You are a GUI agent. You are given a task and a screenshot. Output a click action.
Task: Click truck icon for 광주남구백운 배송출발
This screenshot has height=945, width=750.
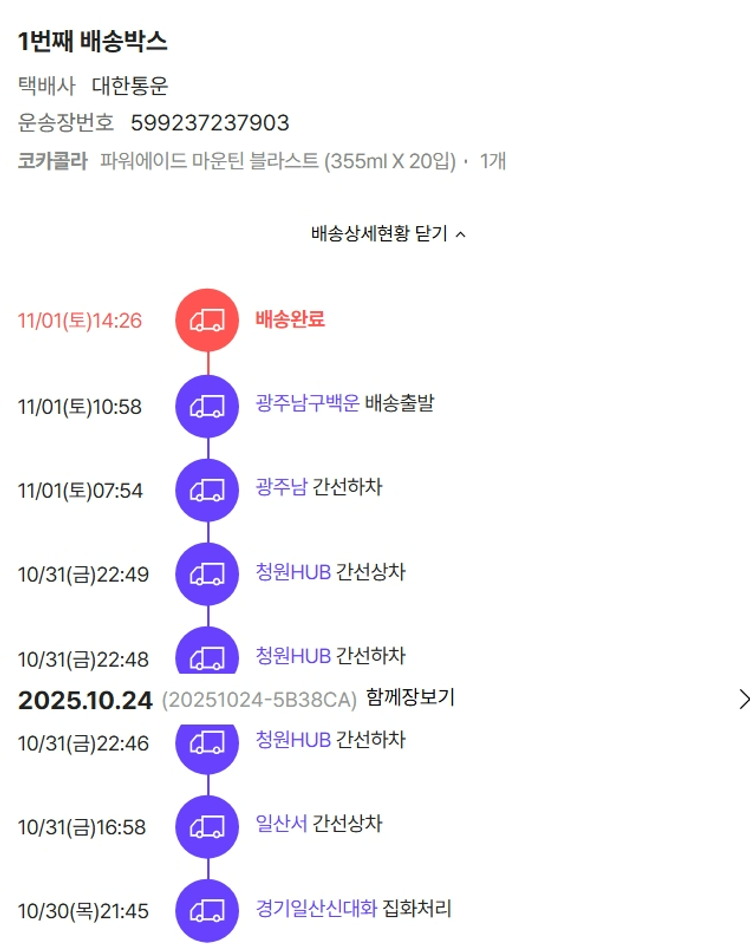[207, 406]
